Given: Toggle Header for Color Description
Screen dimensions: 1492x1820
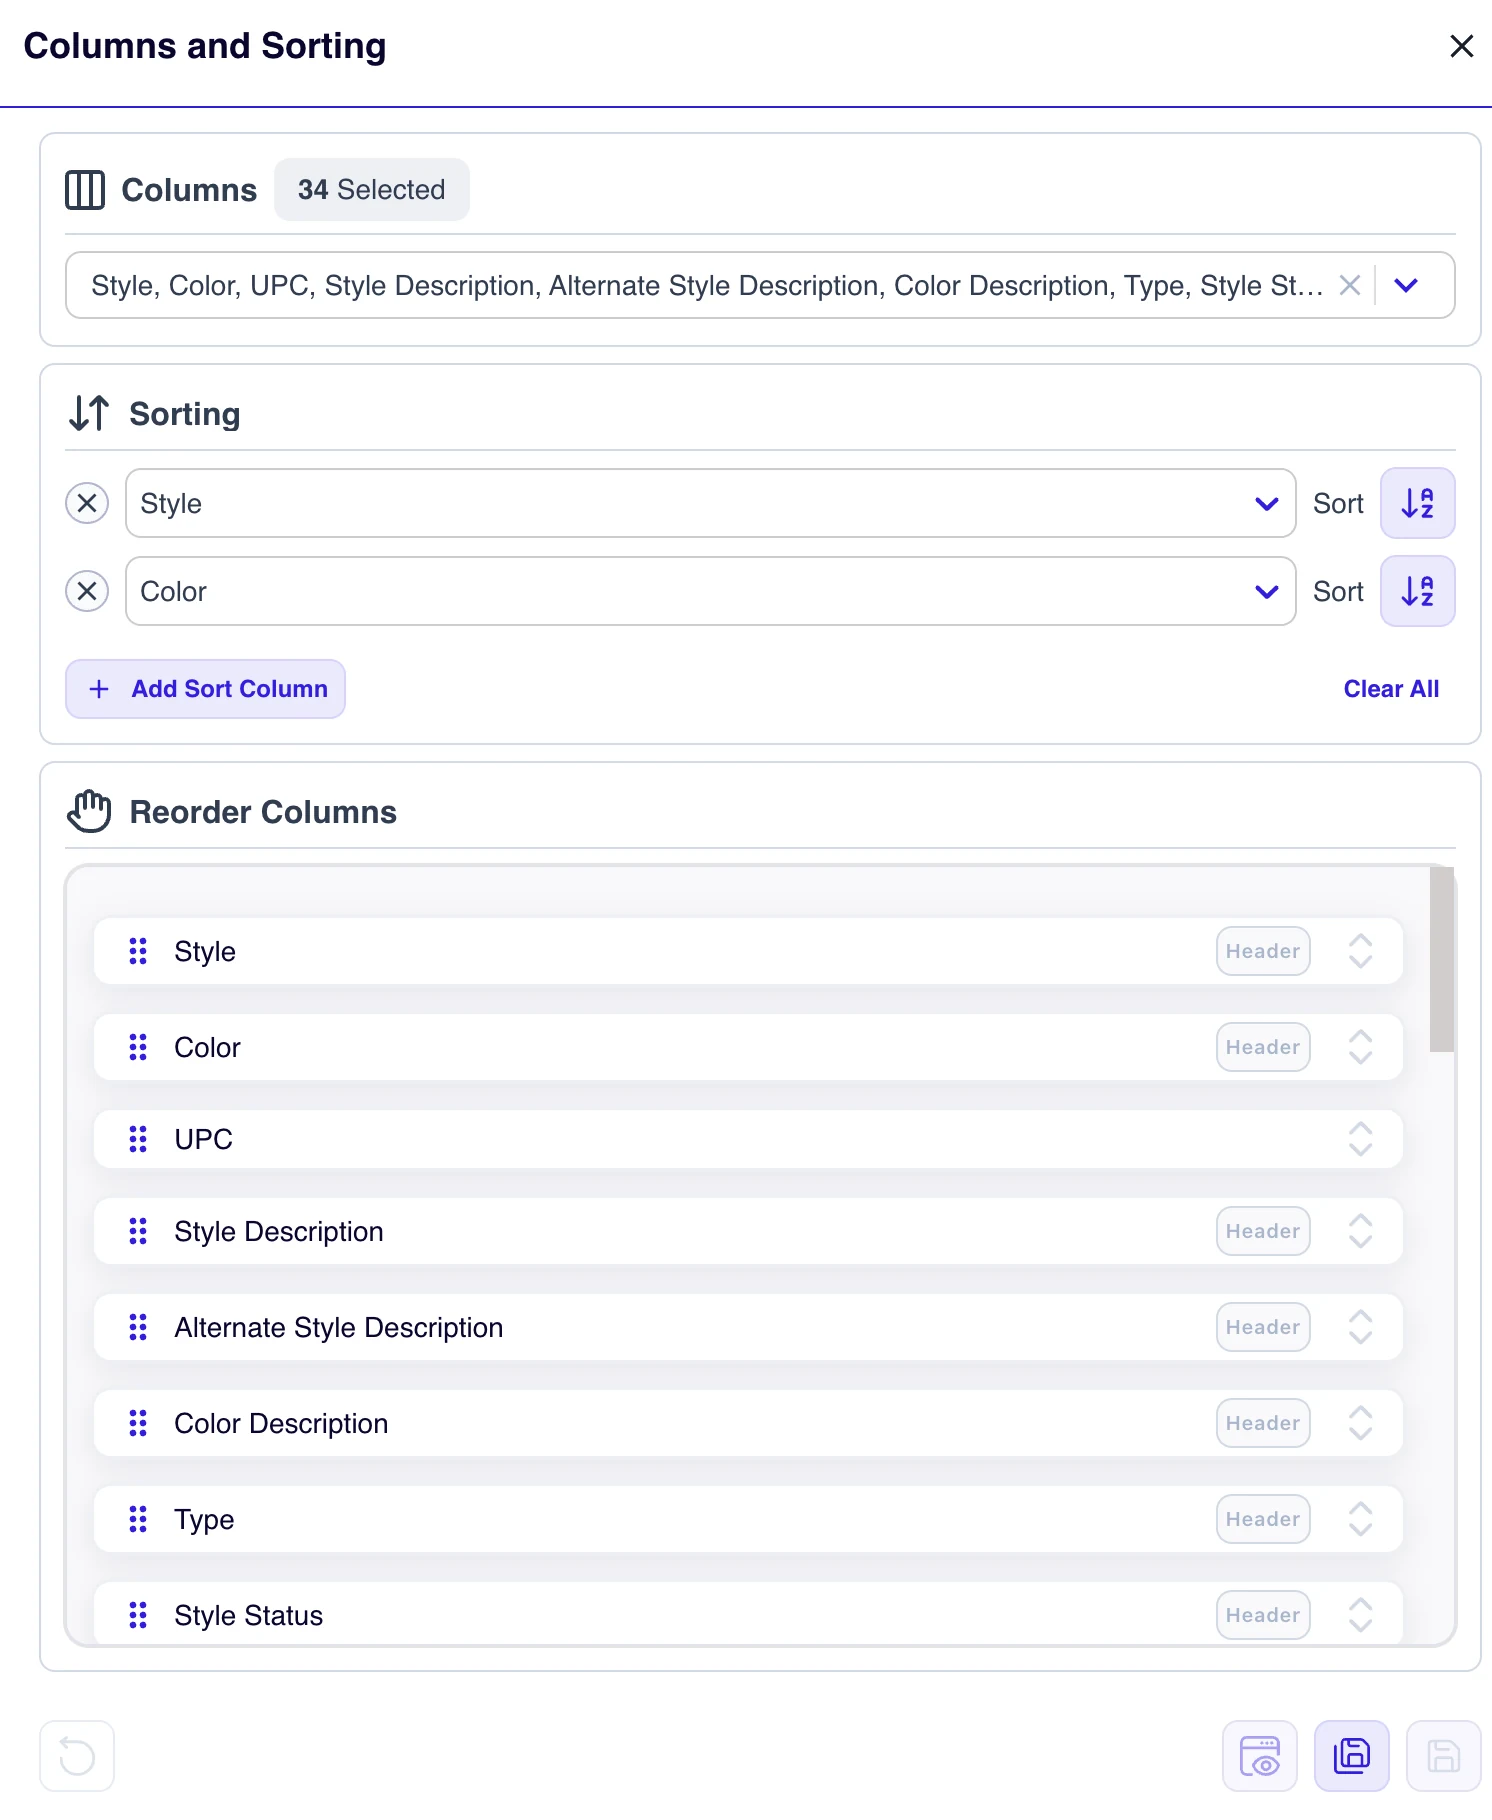Looking at the screenshot, I should tap(1263, 1423).
